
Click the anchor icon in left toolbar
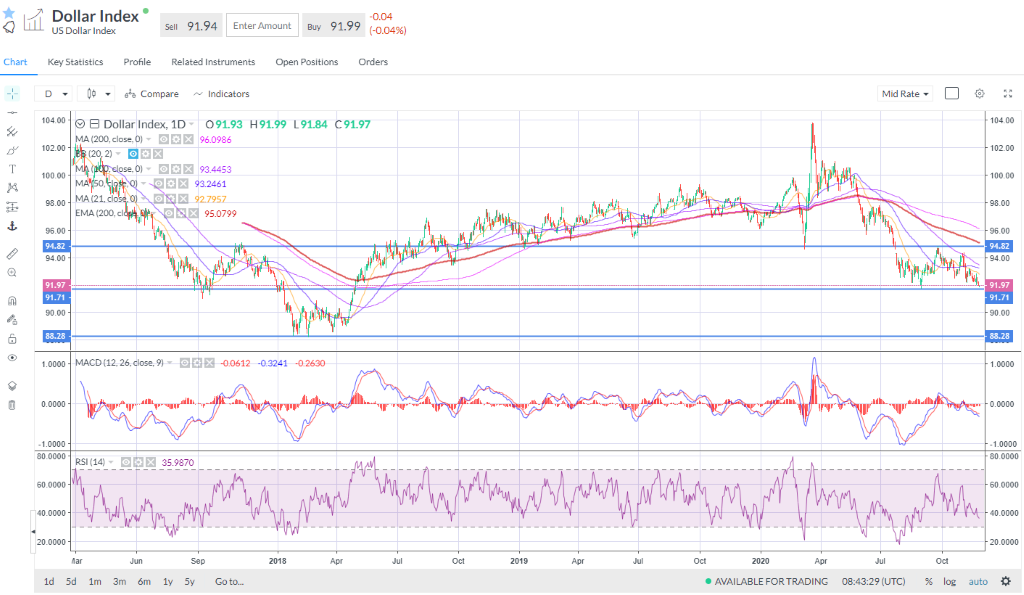(x=12, y=226)
